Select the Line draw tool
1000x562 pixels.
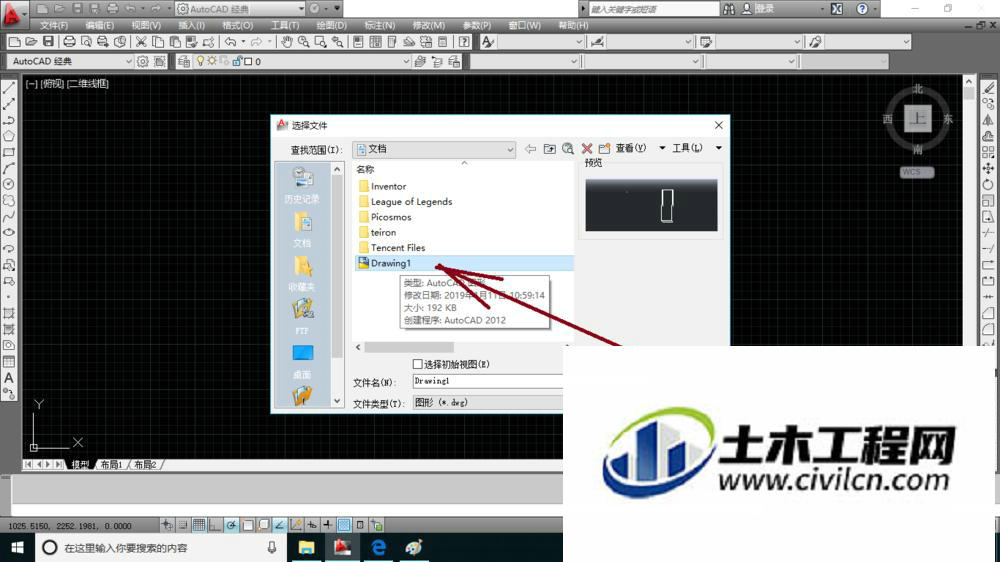point(9,88)
